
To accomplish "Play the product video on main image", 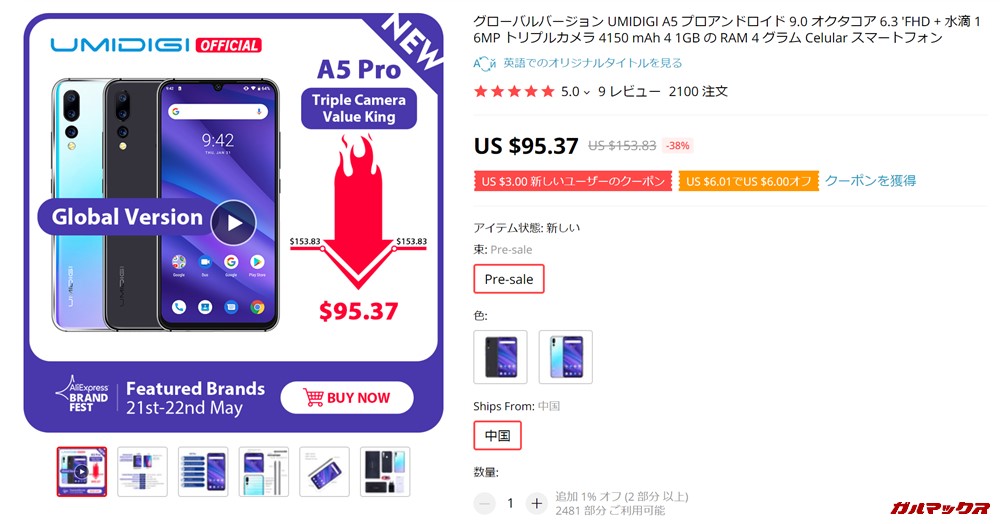I will click(x=233, y=222).
